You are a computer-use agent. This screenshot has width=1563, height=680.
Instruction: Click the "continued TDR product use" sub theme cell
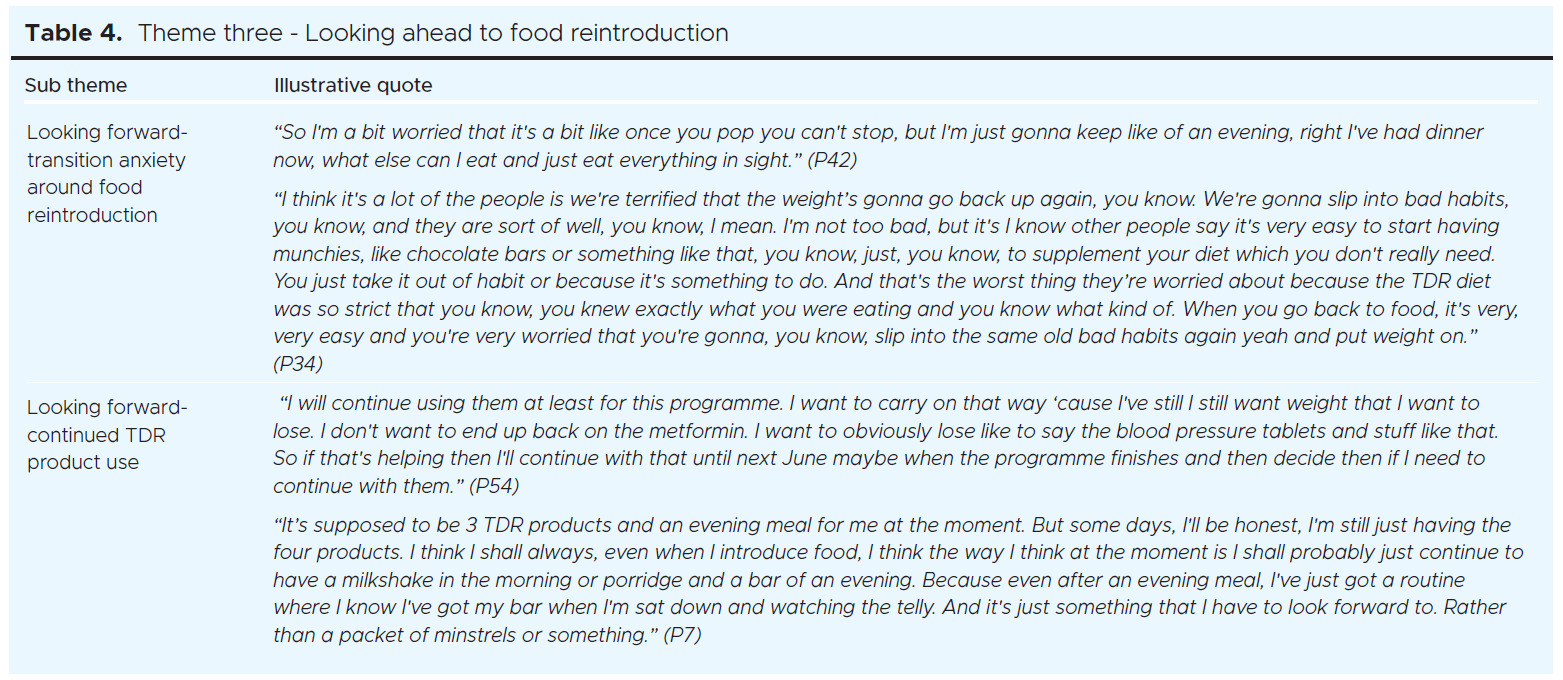tap(107, 435)
